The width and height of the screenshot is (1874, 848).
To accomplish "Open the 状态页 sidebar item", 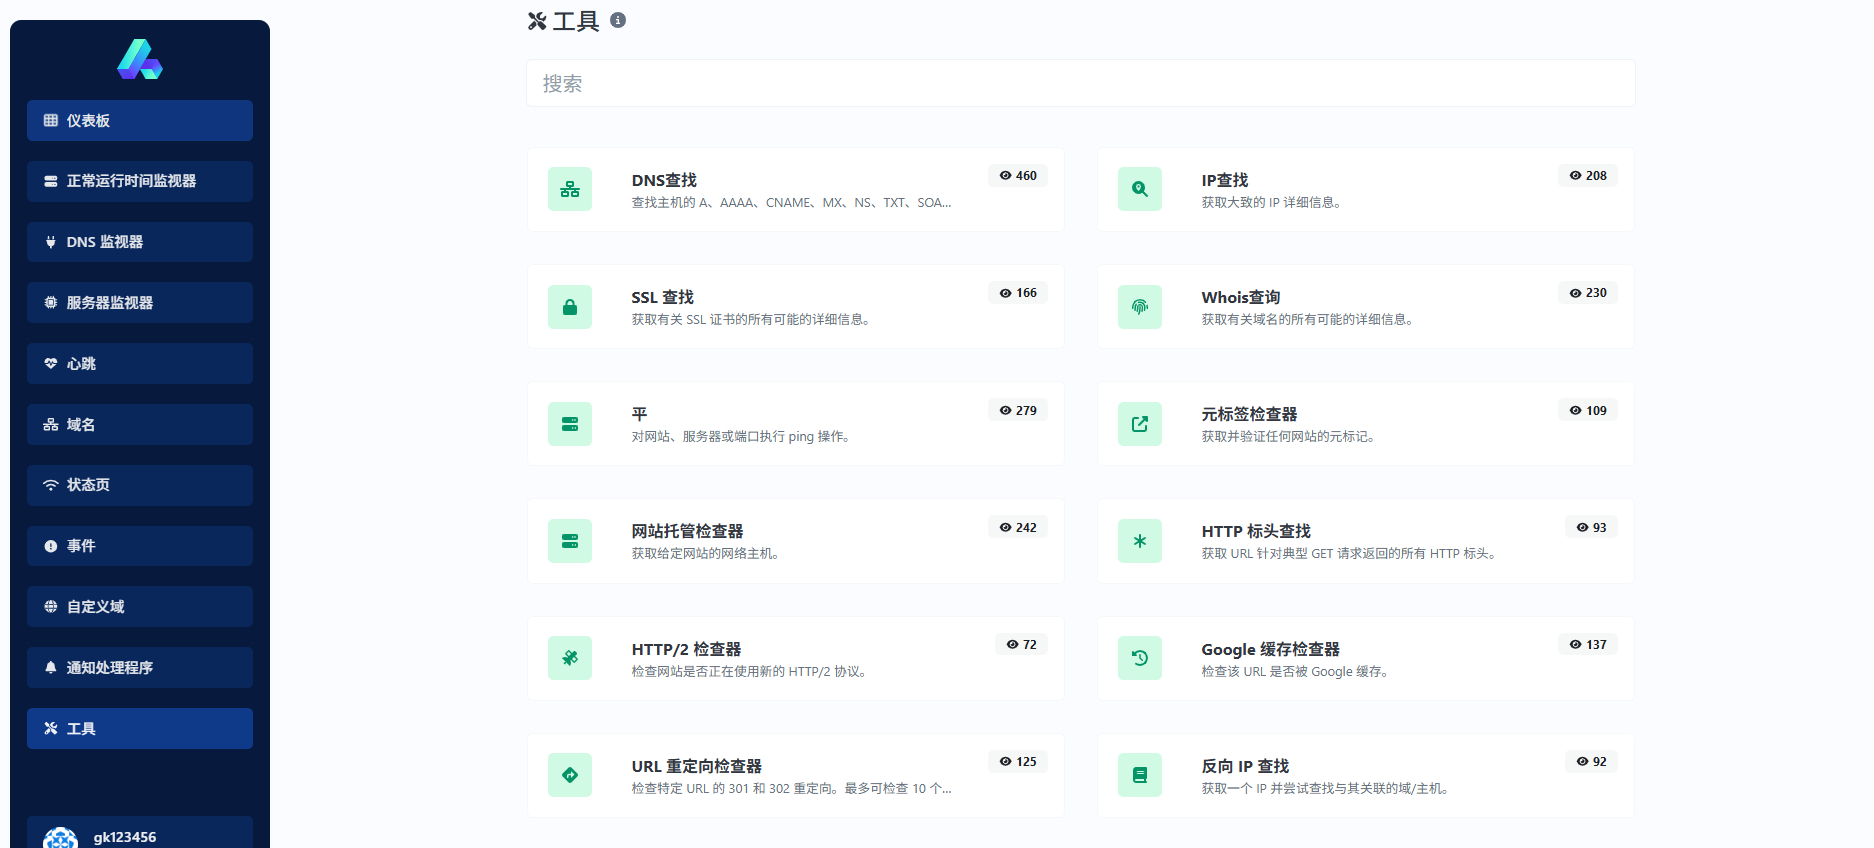I will tap(140, 485).
